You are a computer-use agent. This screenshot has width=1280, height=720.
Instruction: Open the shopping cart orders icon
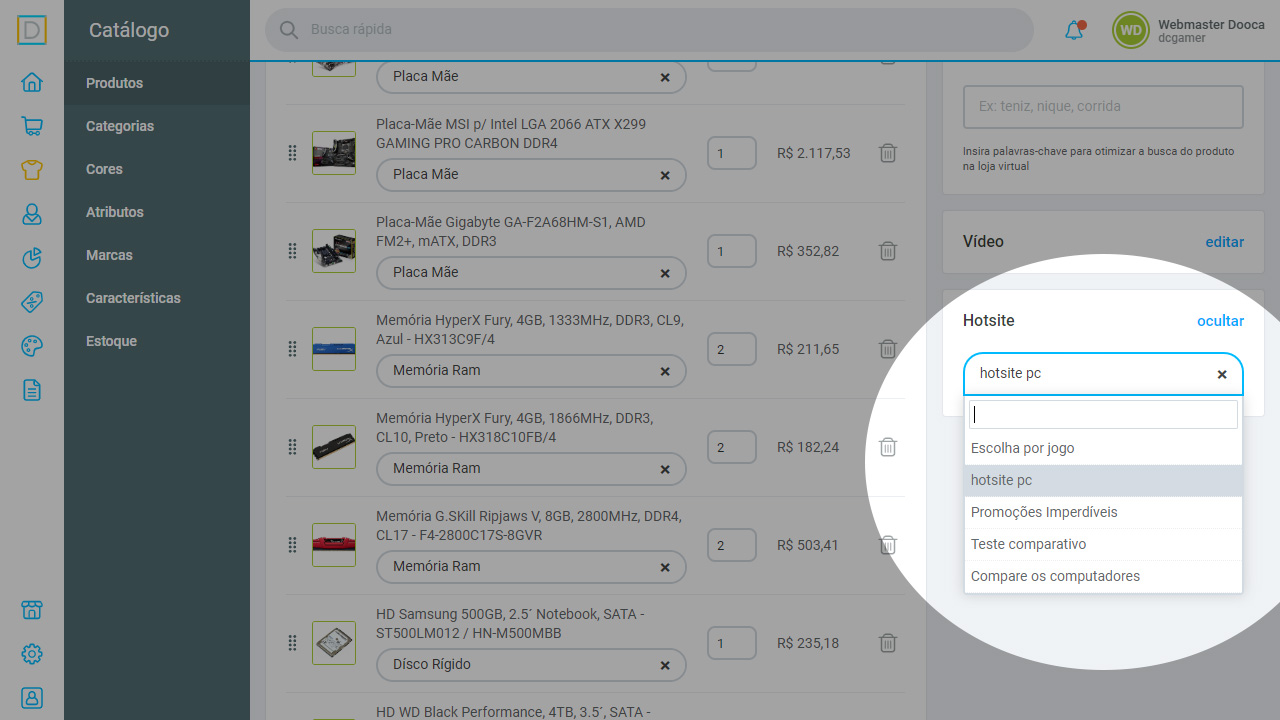pos(32,126)
